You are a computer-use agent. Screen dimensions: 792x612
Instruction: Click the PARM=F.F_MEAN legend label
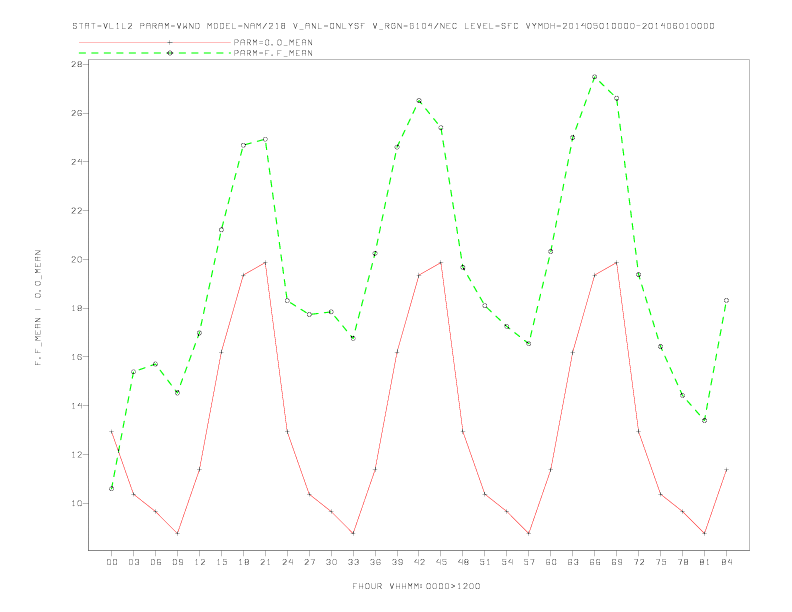coord(273,53)
